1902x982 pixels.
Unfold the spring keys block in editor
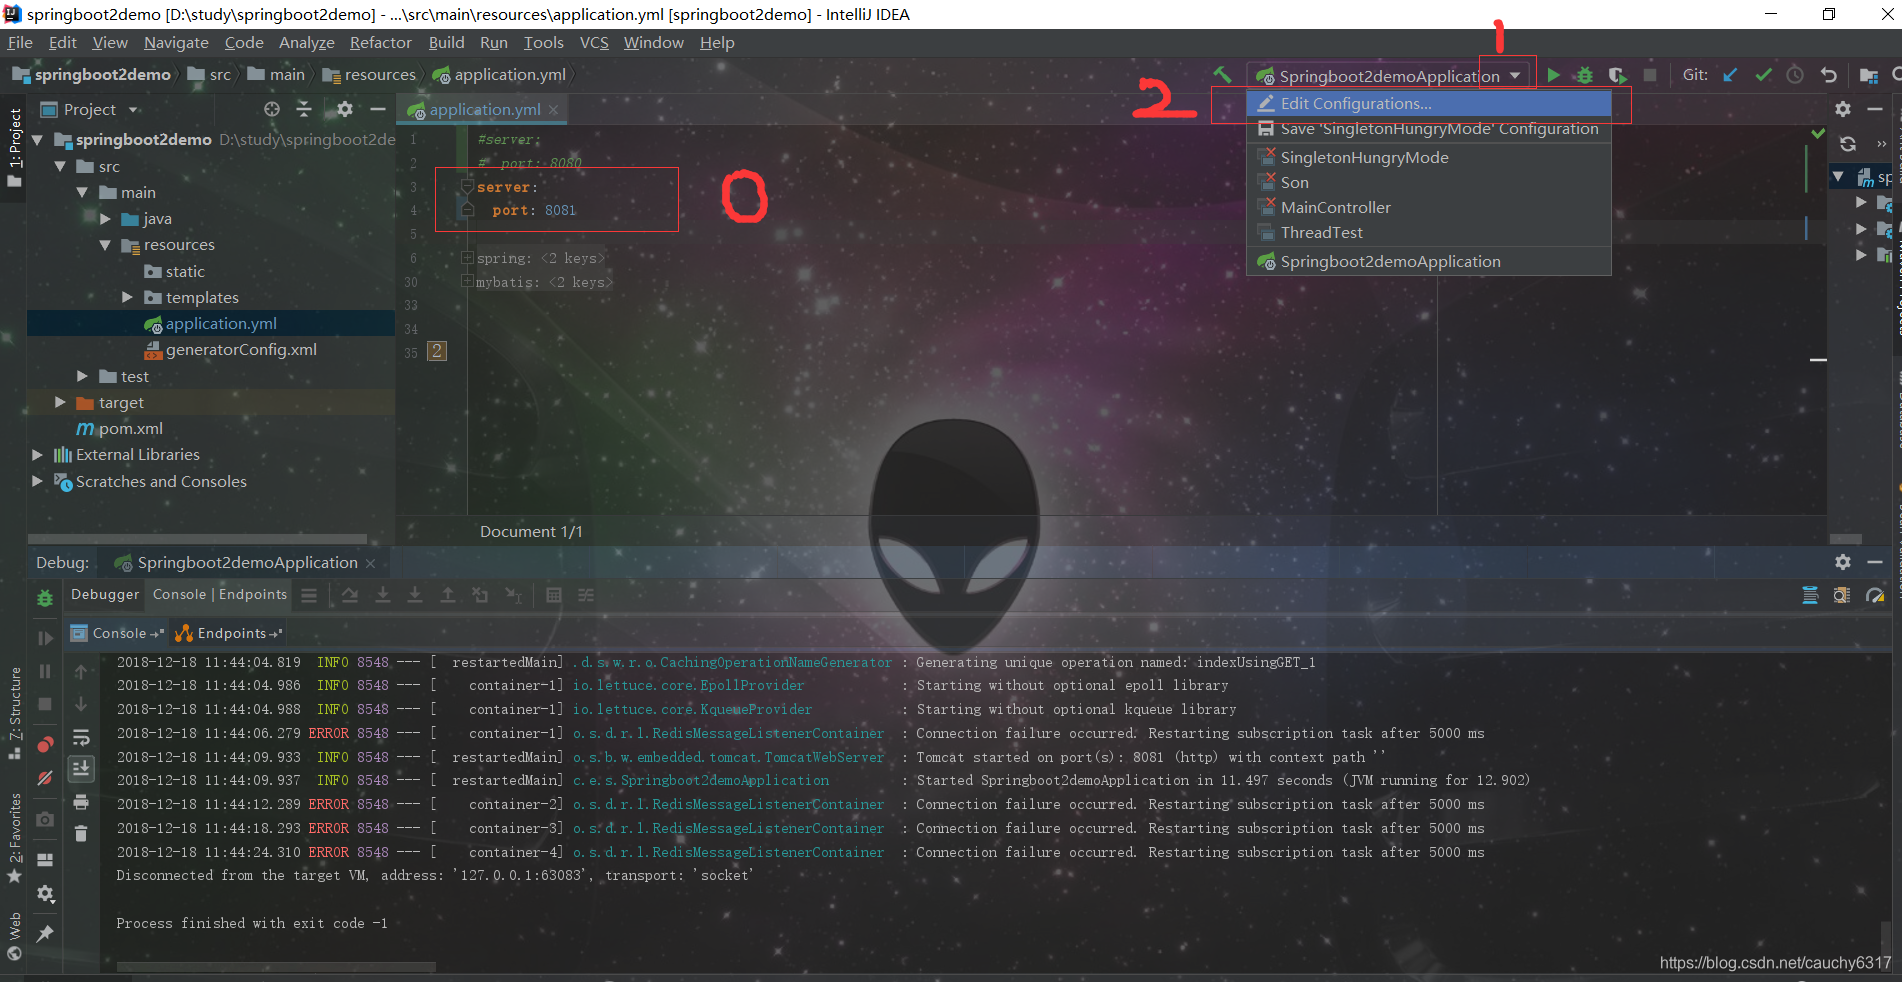(x=467, y=258)
